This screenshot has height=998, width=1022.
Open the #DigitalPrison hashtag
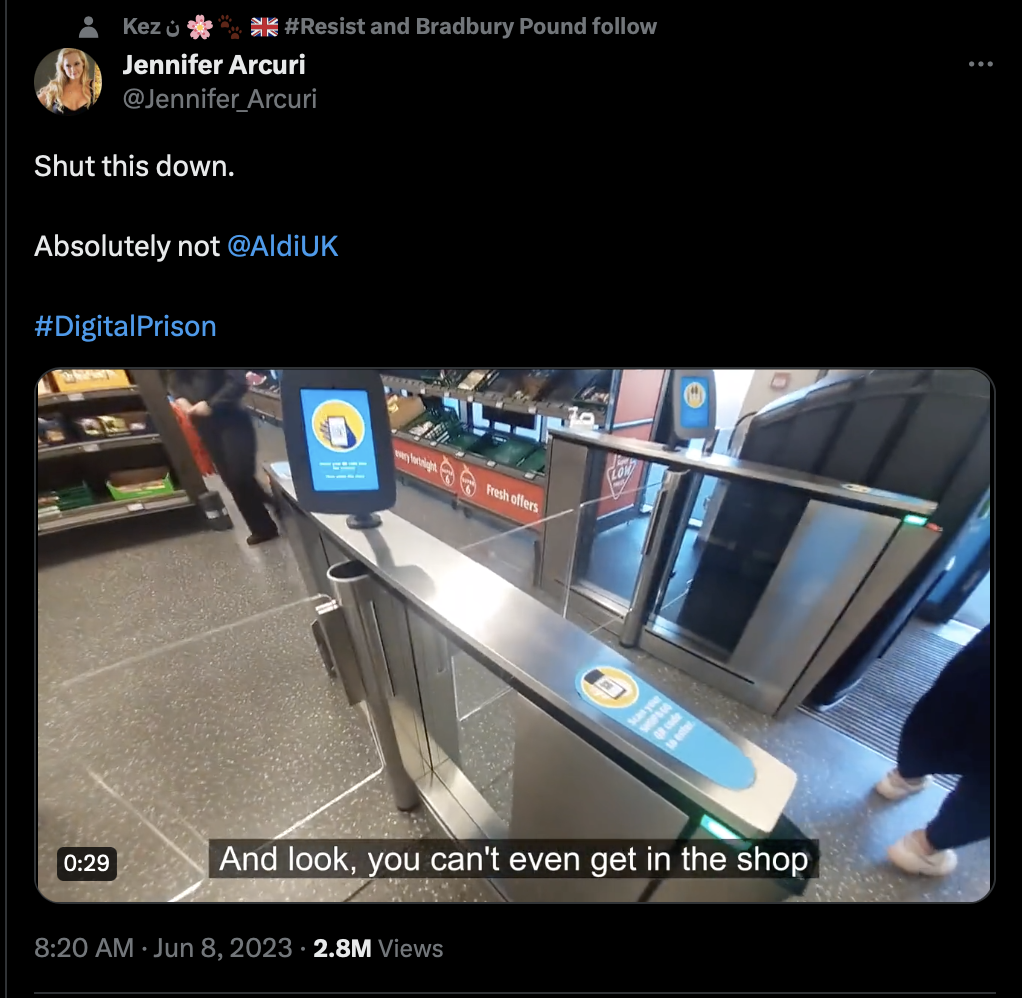click(x=125, y=326)
